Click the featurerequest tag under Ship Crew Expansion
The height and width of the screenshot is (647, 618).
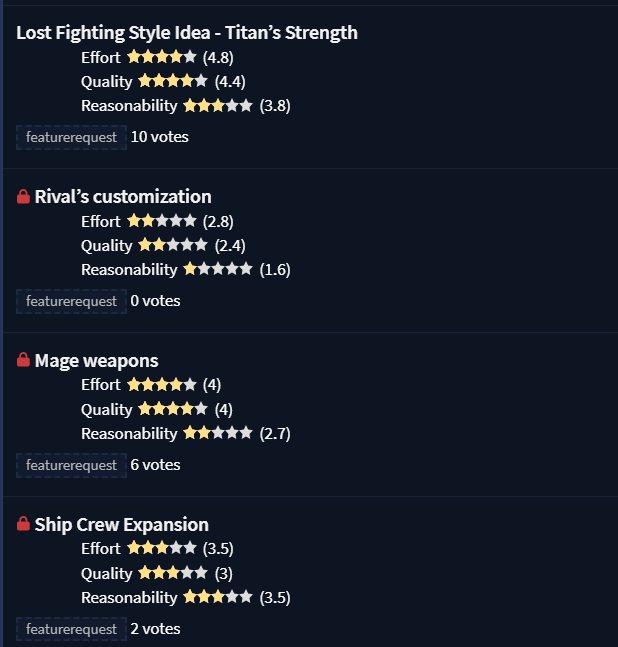pos(71,629)
